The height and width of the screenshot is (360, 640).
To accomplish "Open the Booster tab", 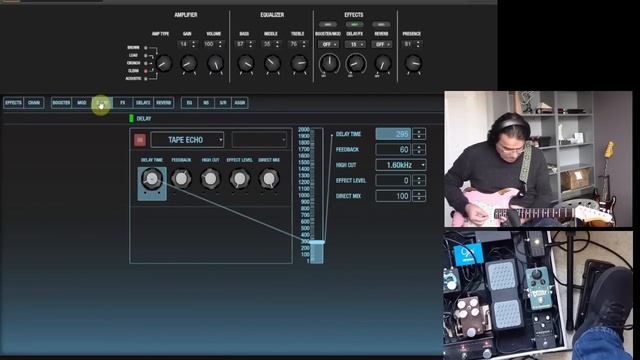I will [61, 103].
